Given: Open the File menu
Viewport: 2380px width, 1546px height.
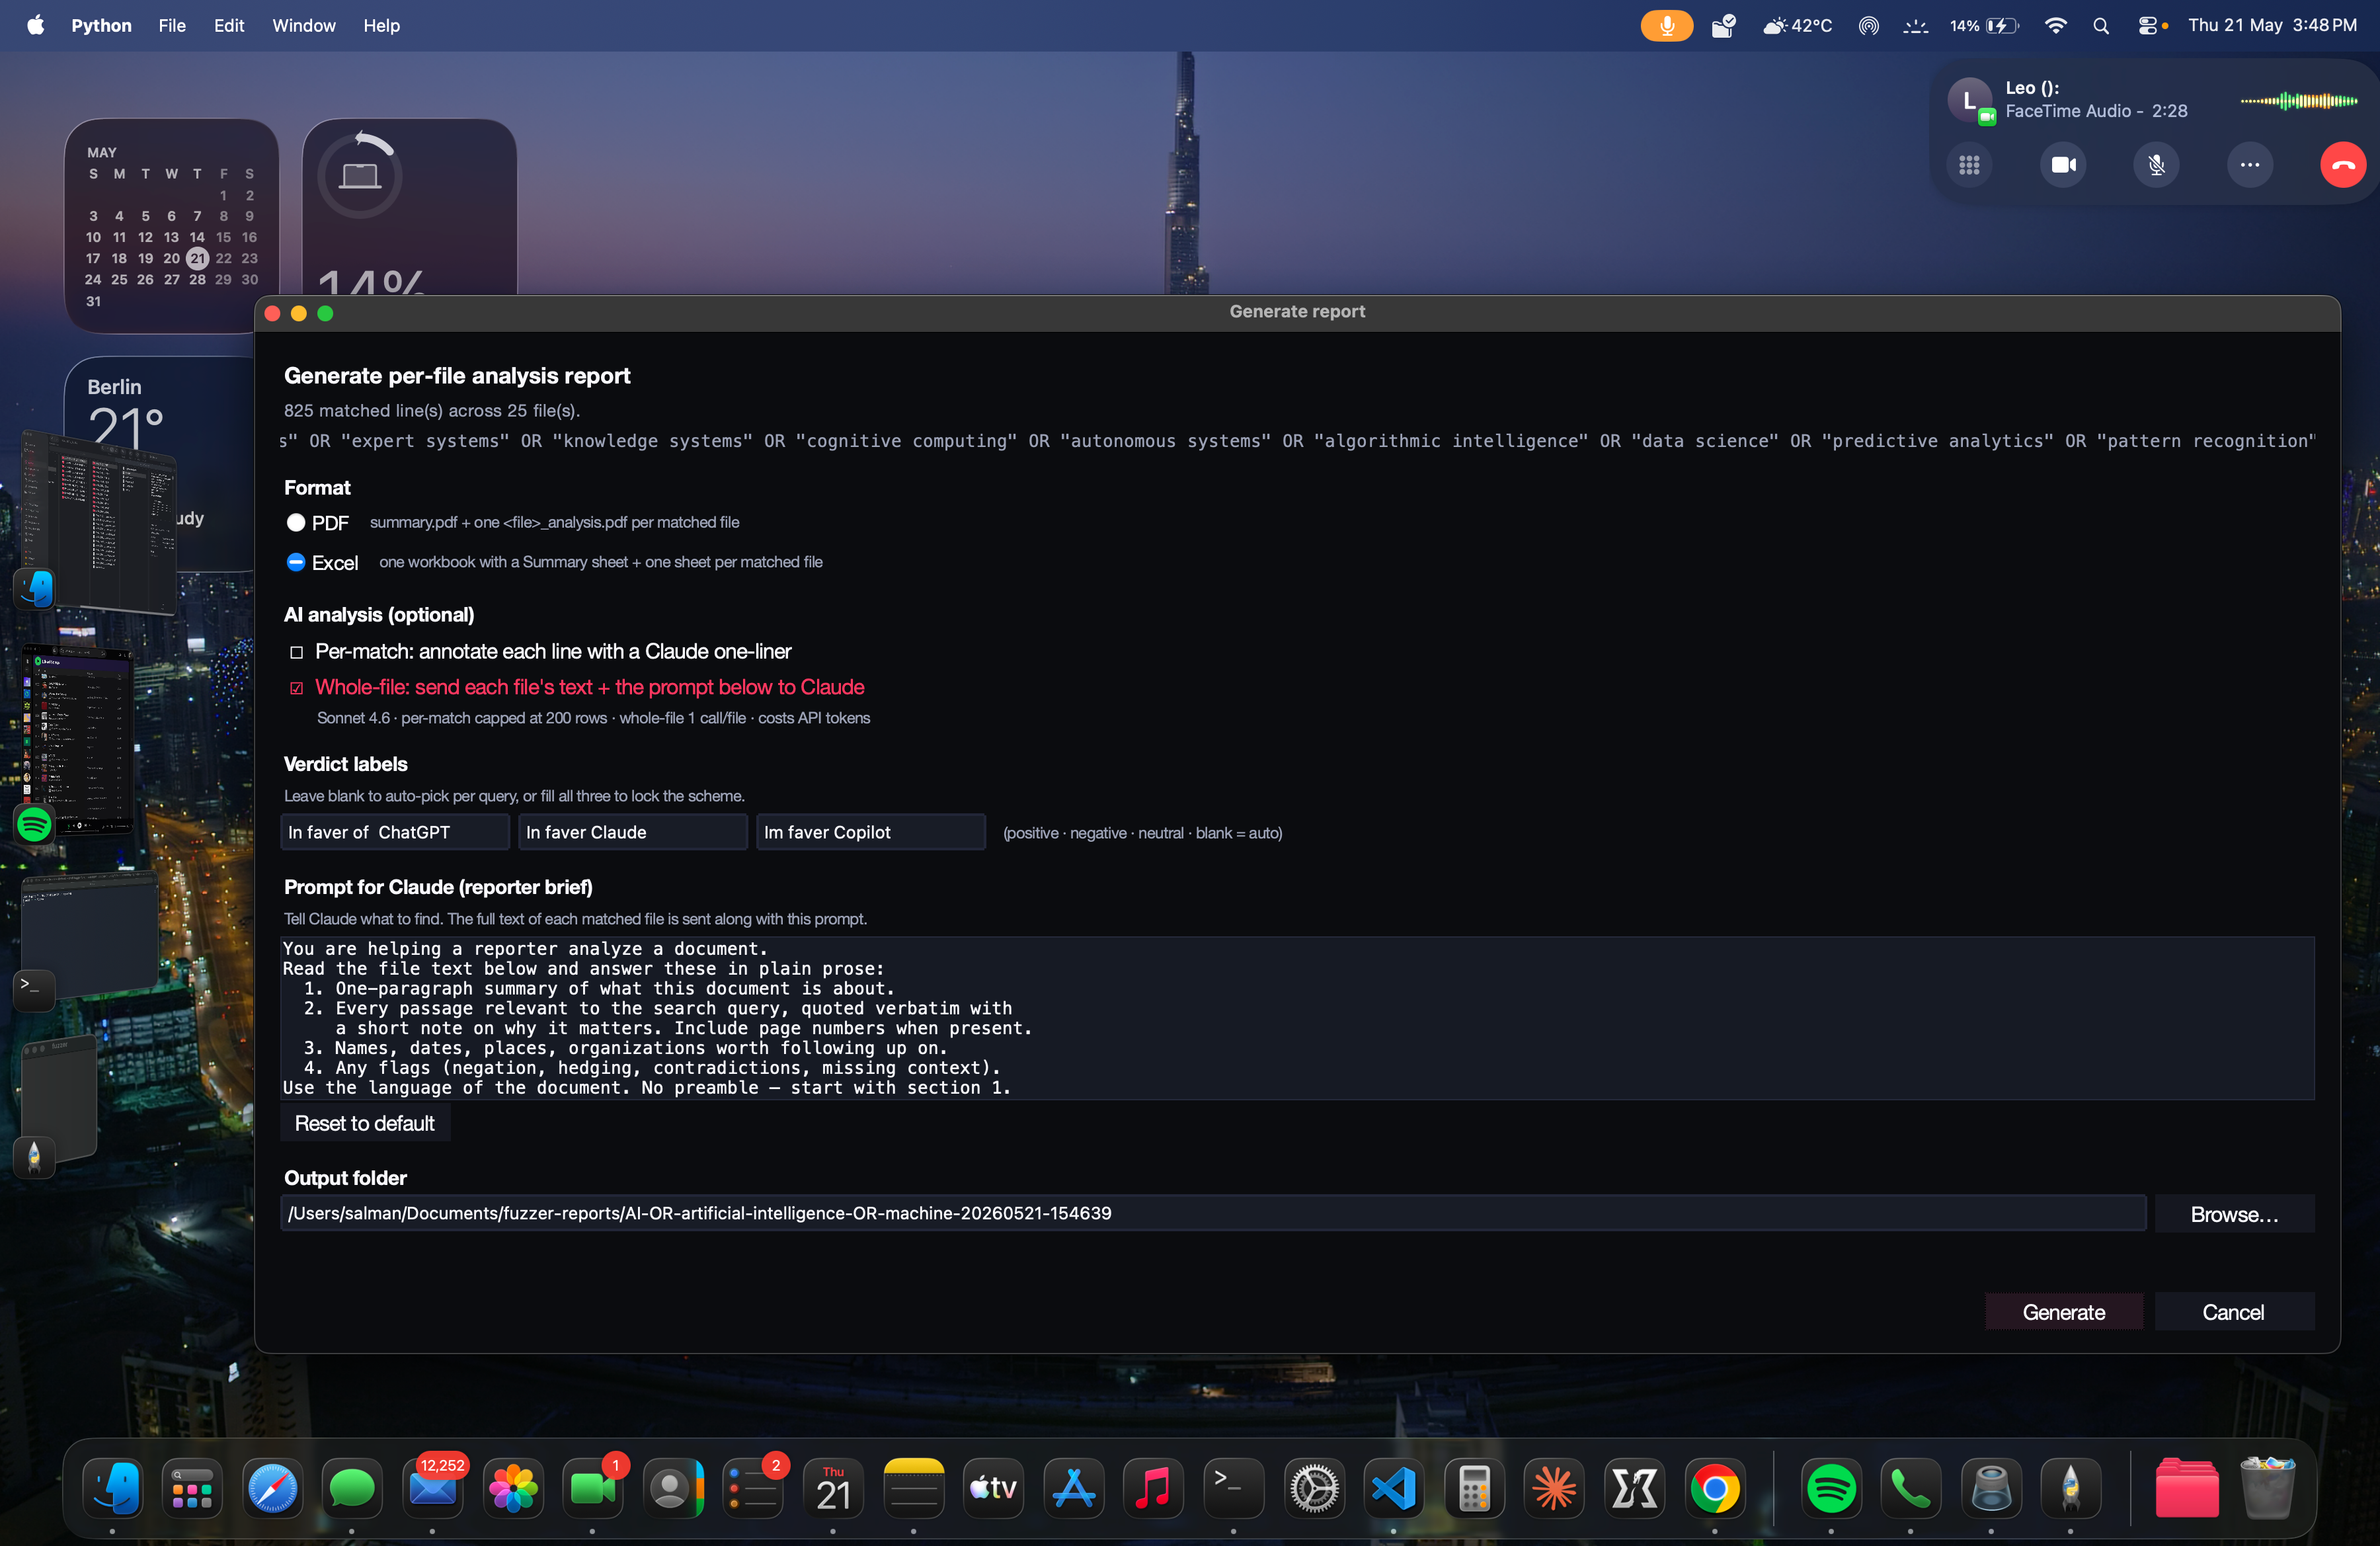Looking at the screenshot, I should [172, 25].
